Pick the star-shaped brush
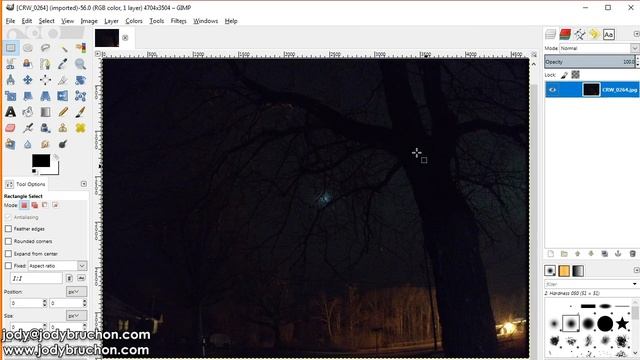This screenshot has width=640, height=360. point(622,323)
